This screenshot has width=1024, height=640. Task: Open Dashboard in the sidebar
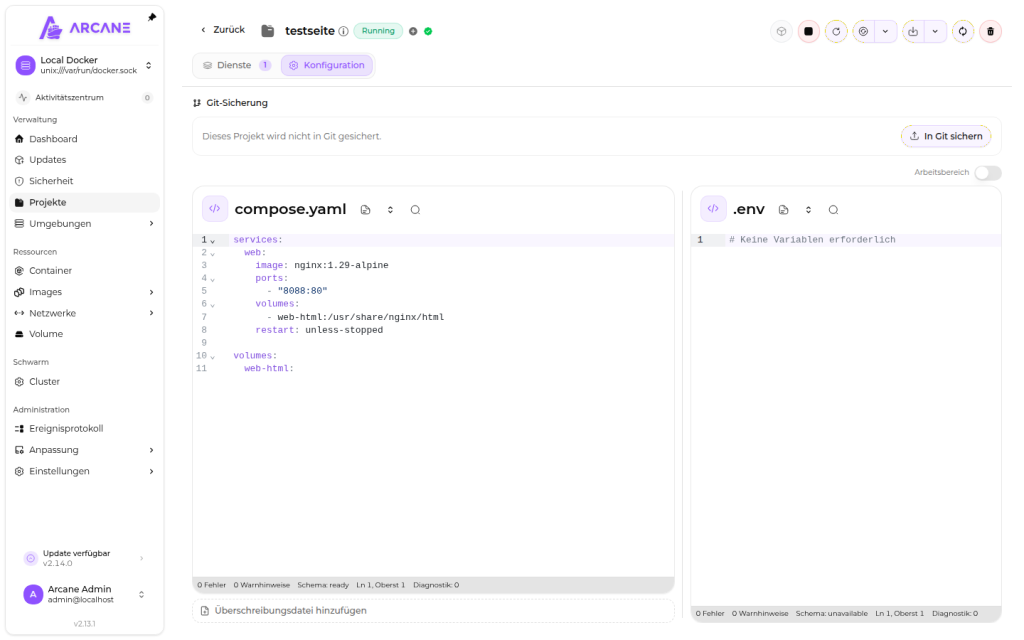tap(85, 139)
